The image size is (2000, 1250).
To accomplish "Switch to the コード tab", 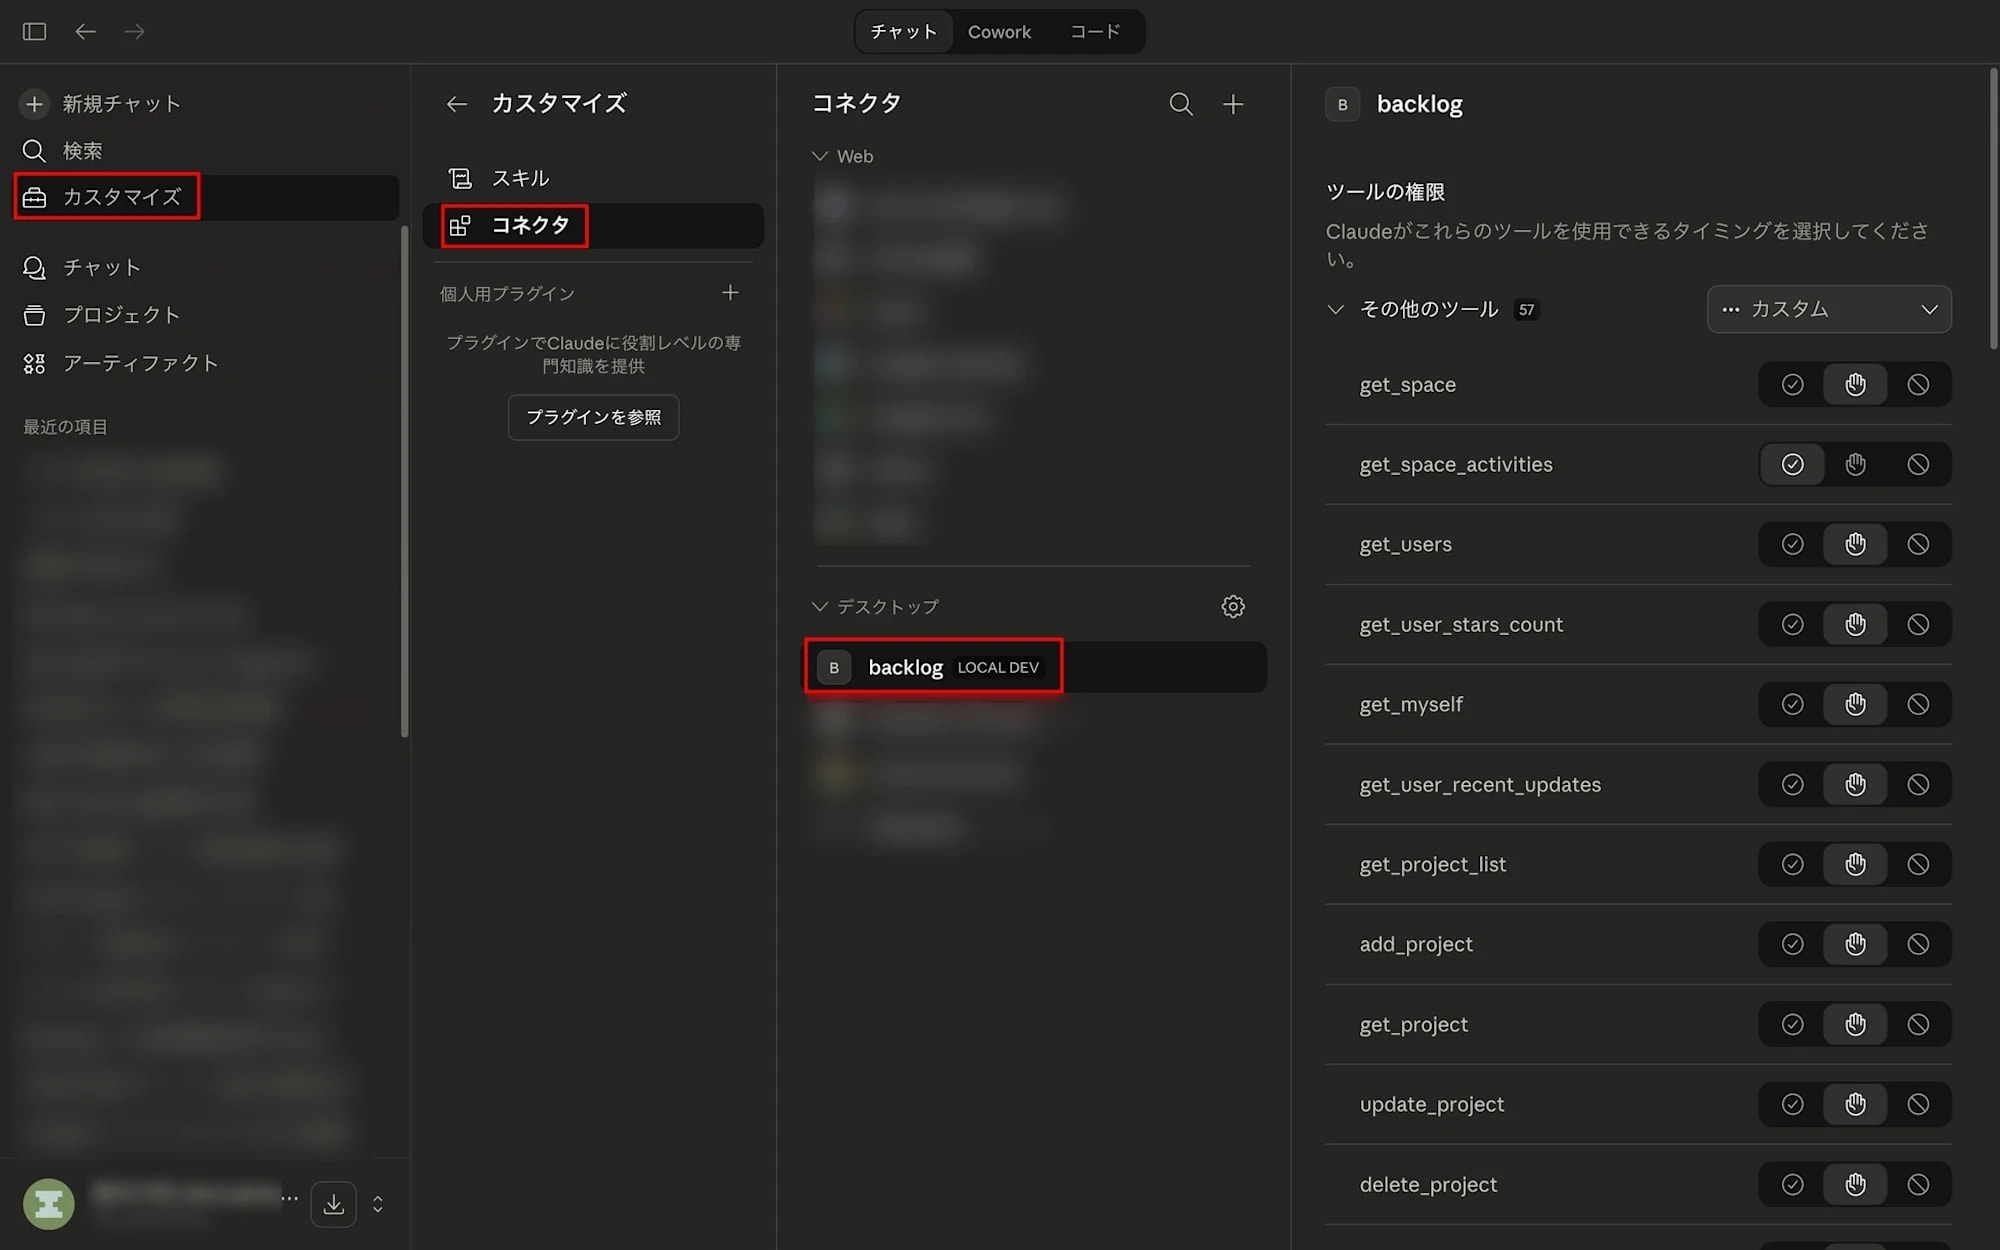I will [x=1095, y=32].
